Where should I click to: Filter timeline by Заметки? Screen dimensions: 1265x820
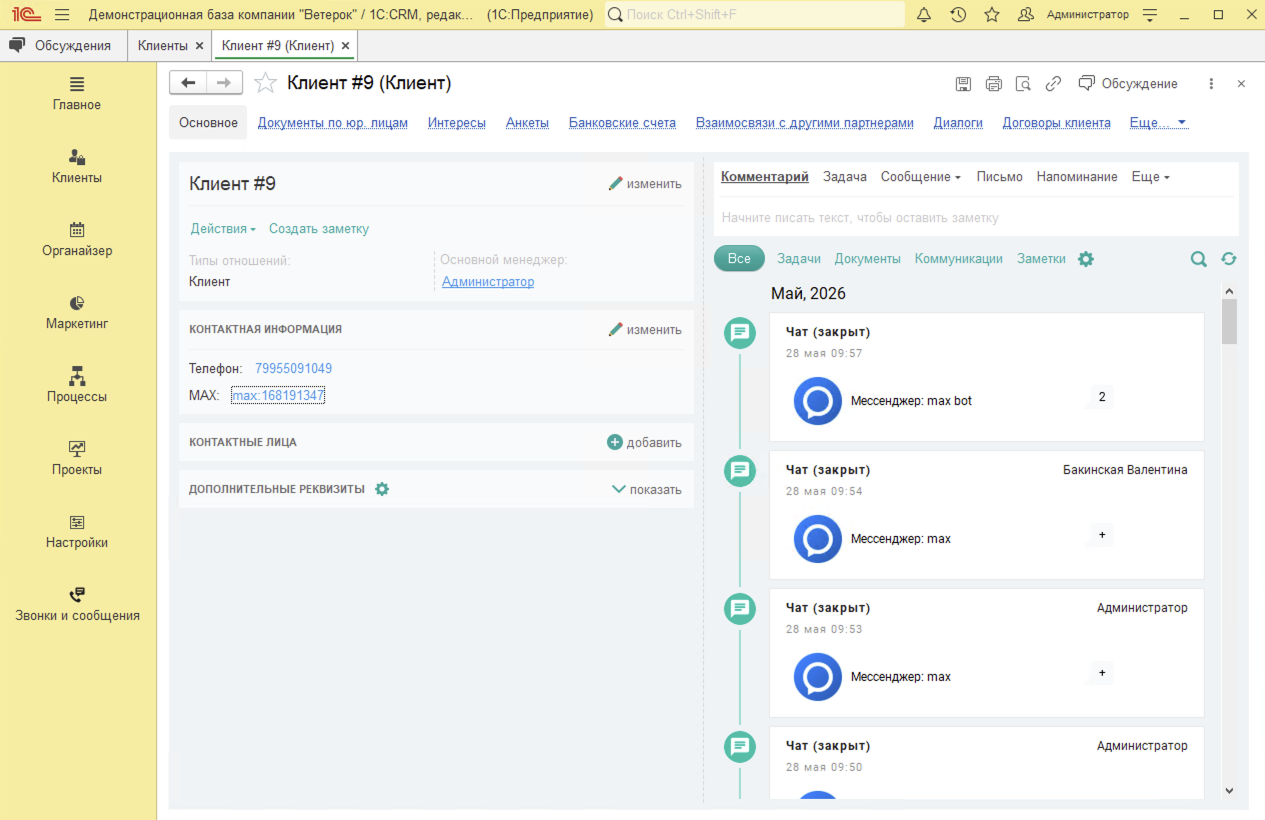click(1041, 258)
